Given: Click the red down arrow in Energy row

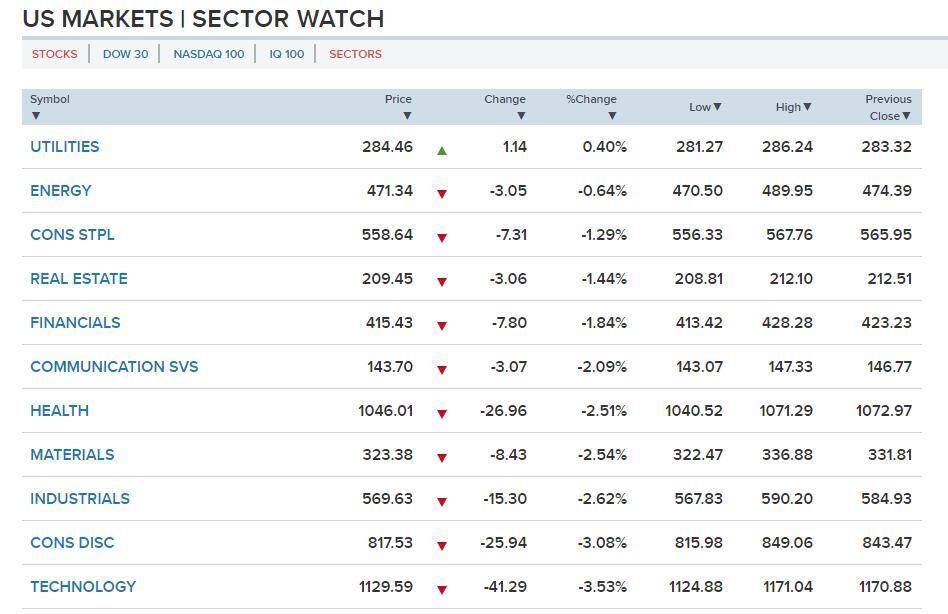Looking at the screenshot, I should coord(442,194).
